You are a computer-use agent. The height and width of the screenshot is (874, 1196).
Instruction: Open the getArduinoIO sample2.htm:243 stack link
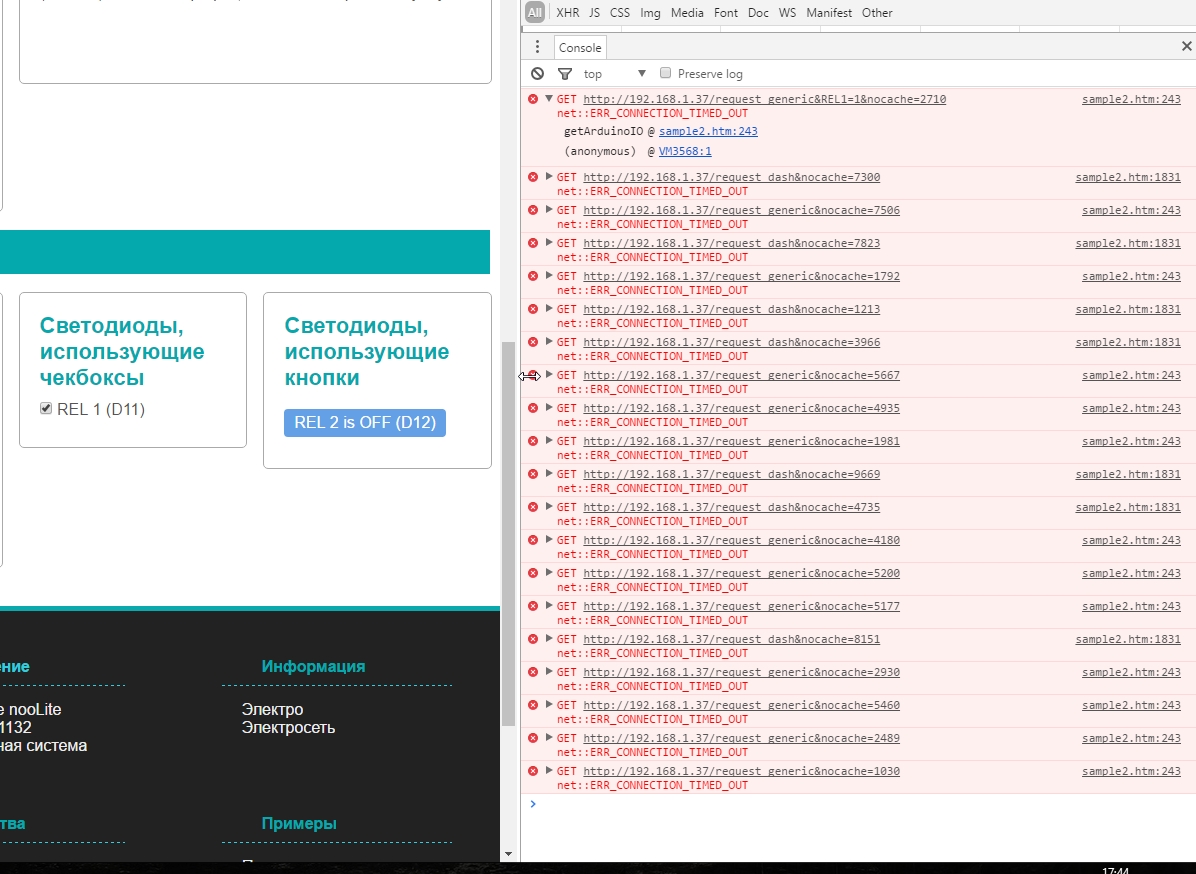(x=708, y=131)
